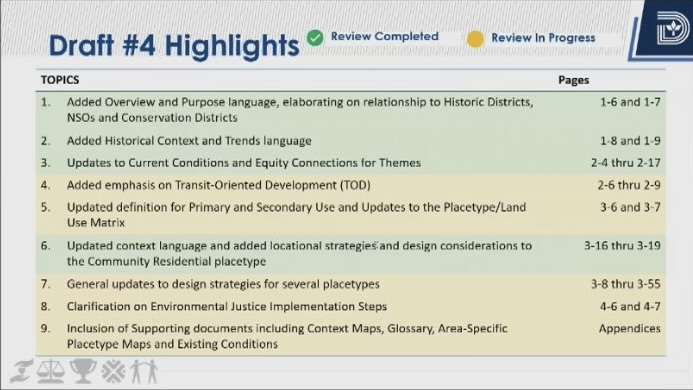Select topic 1 about Overview and Purpose
693x390 pixels.
tap(351, 110)
